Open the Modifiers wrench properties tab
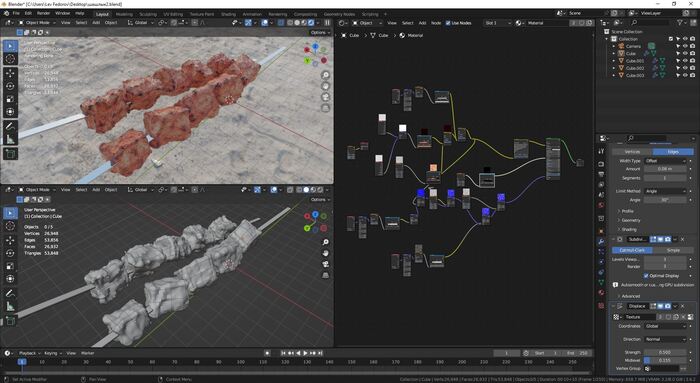Image resolution: width=700 pixels, height=383 pixels. click(601, 241)
